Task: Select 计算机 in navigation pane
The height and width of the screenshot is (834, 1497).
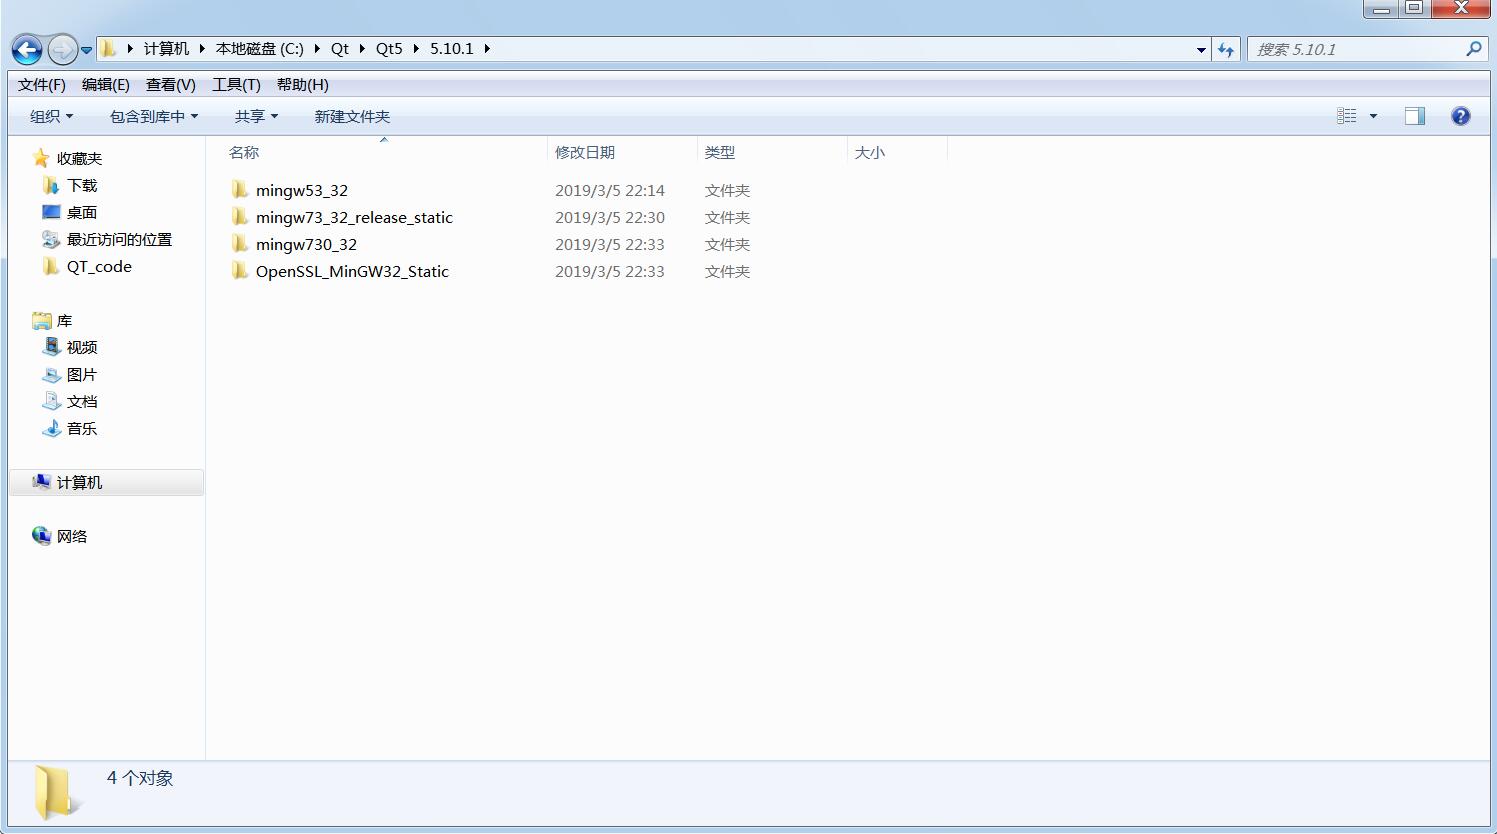Action: [x=79, y=482]
